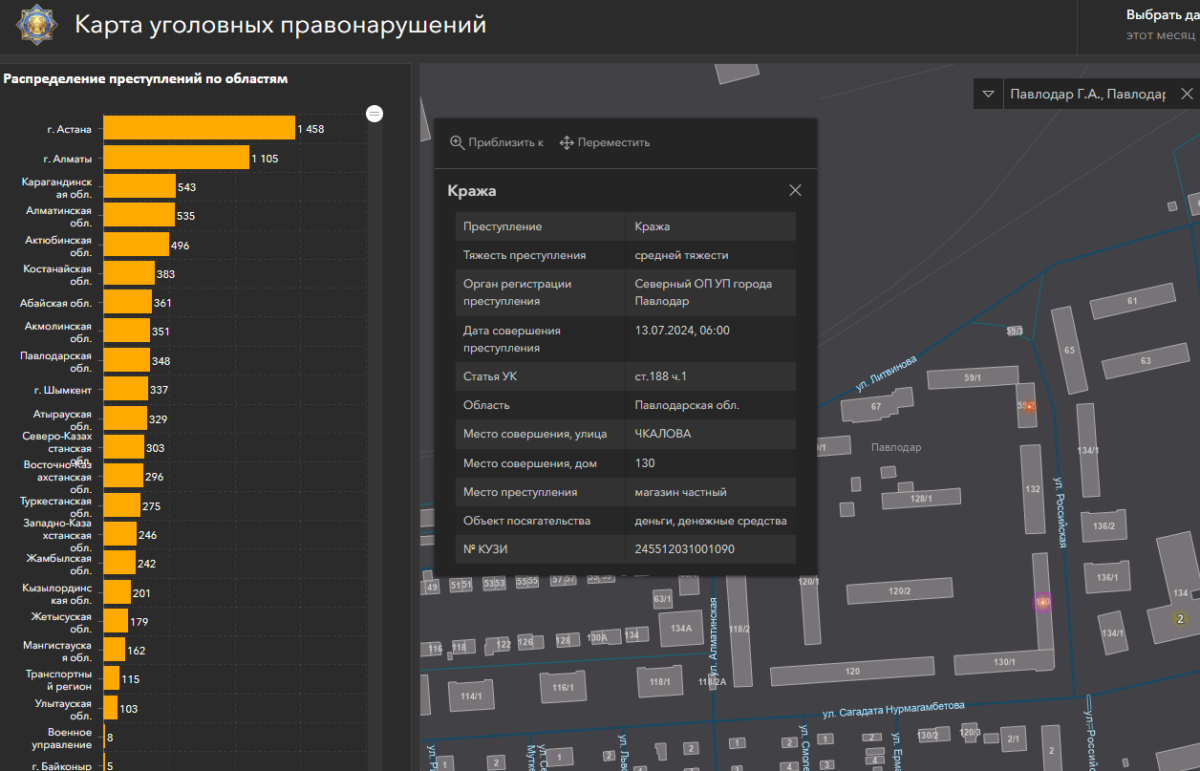Click the four-arrow "Переместить" pan icon
This screenshot has width=1200, height=771.
(x=566, y=143)
